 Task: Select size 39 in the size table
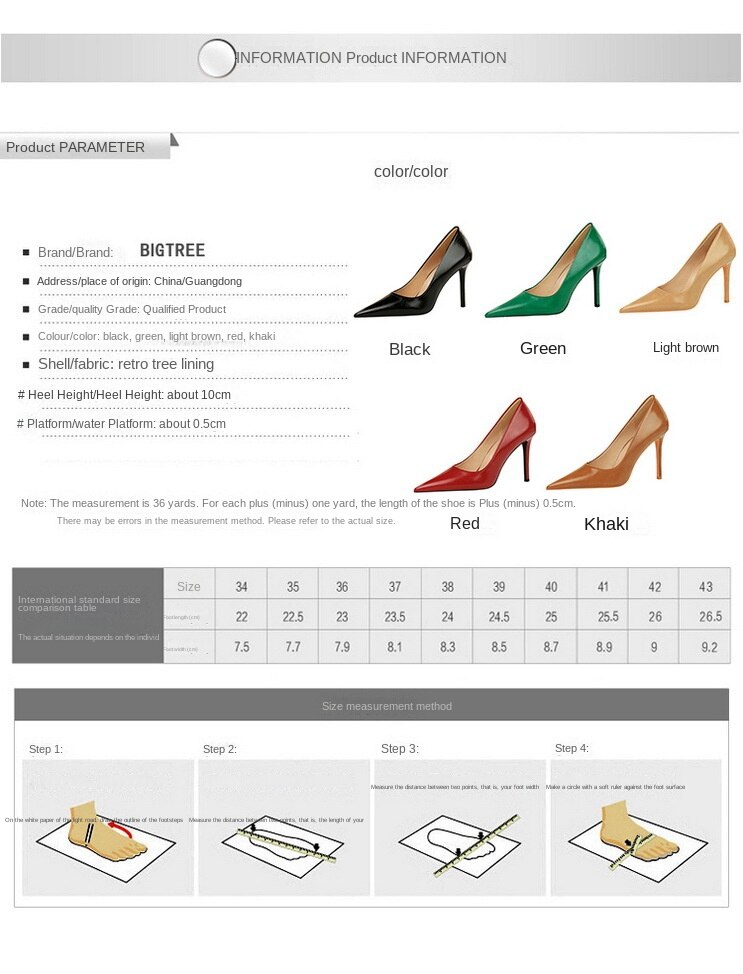point(499,586)
